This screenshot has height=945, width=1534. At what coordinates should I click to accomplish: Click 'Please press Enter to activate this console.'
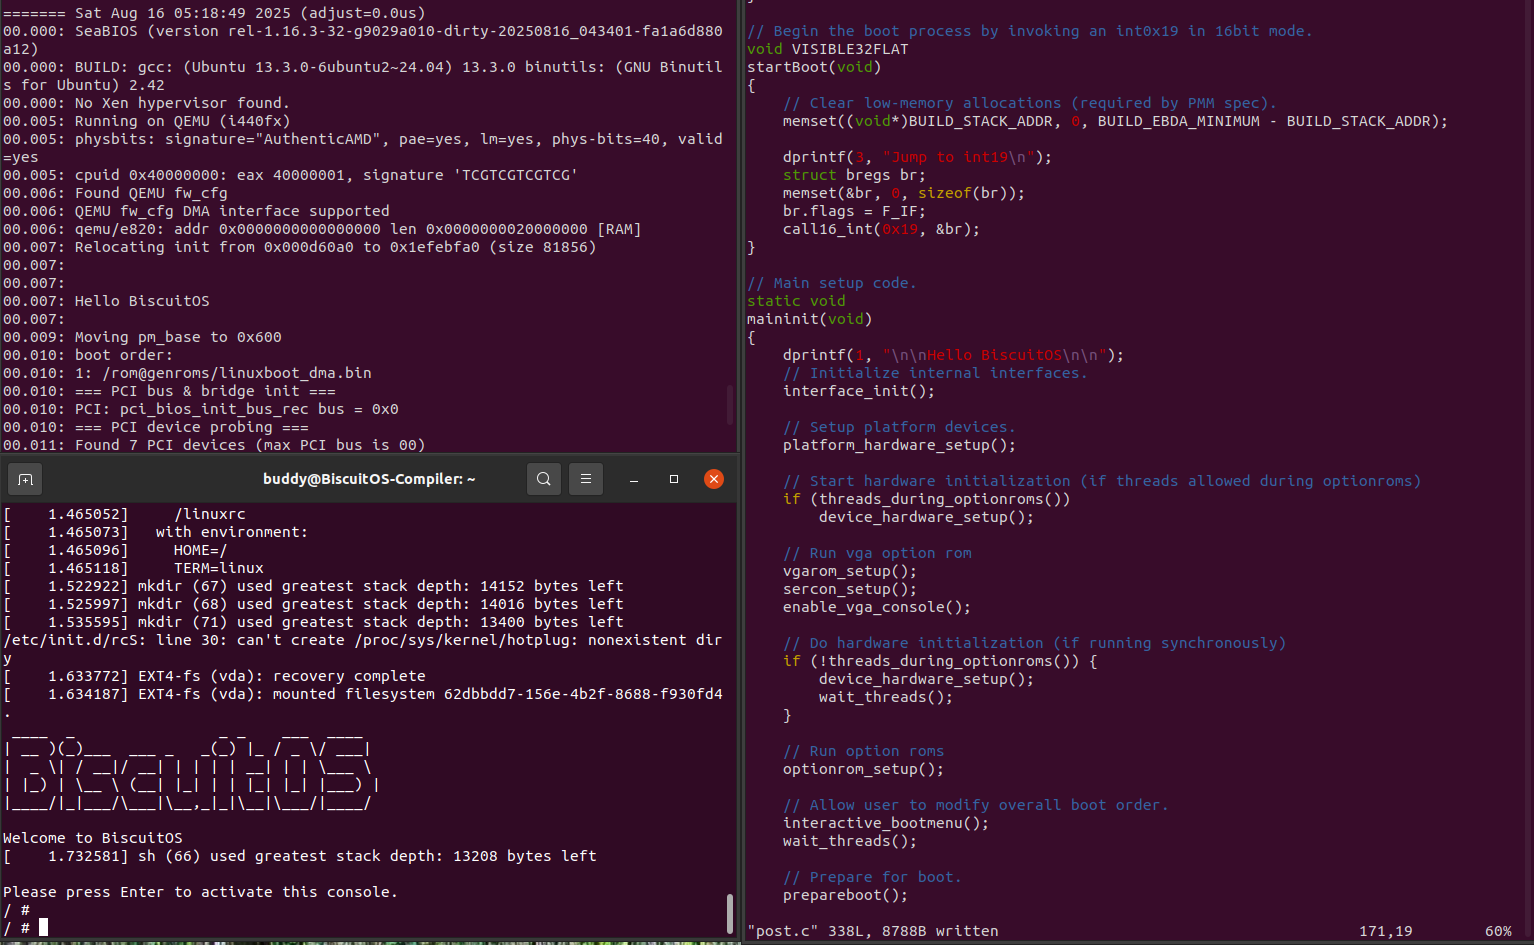[200, 892]
